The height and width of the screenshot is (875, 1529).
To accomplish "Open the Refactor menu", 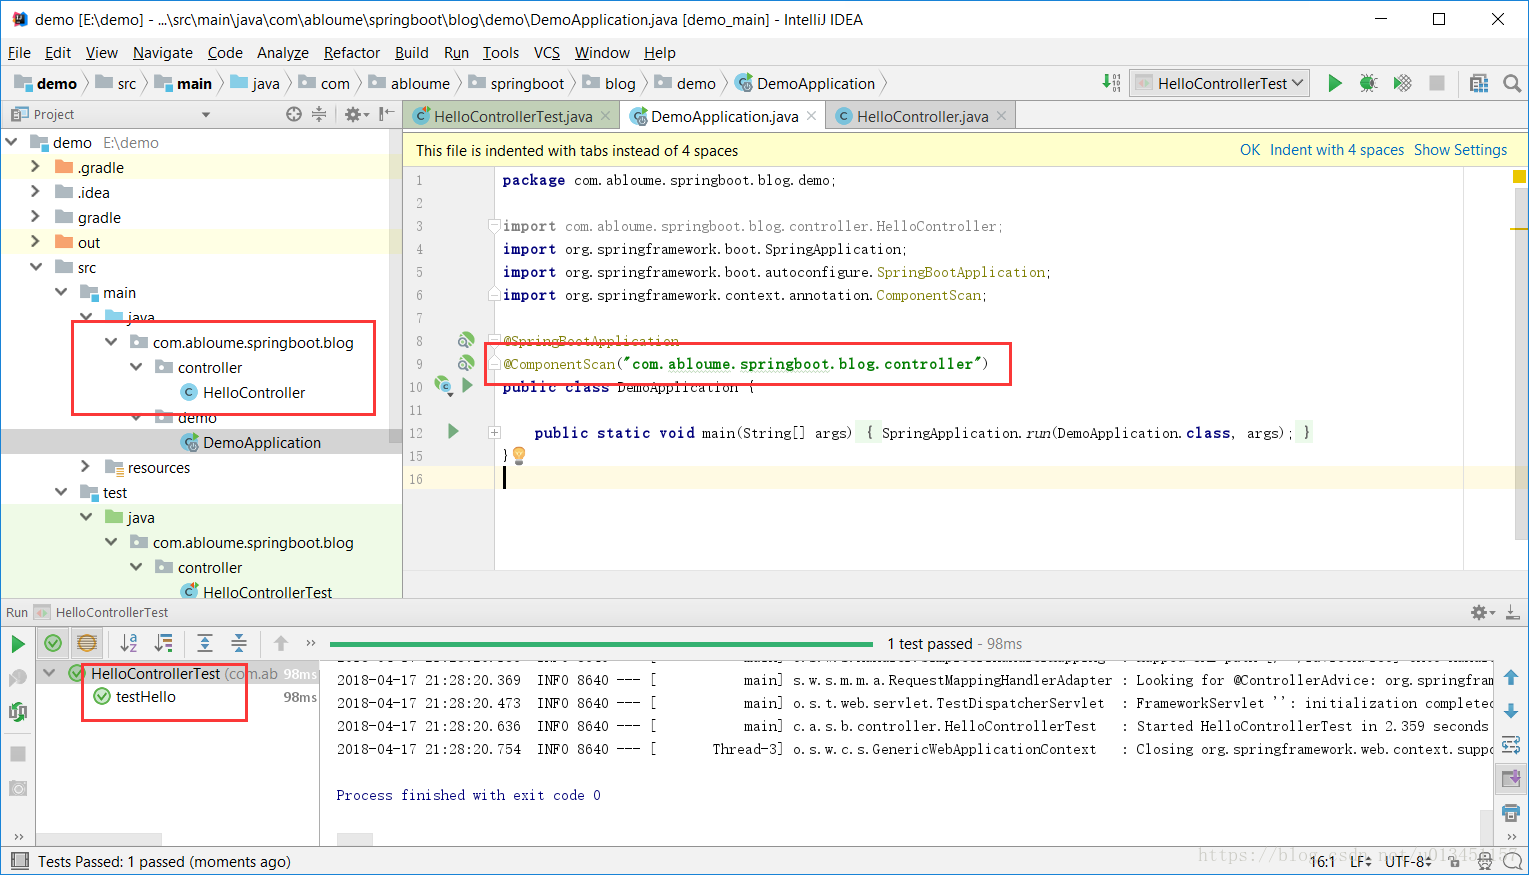I will [352, 52].
